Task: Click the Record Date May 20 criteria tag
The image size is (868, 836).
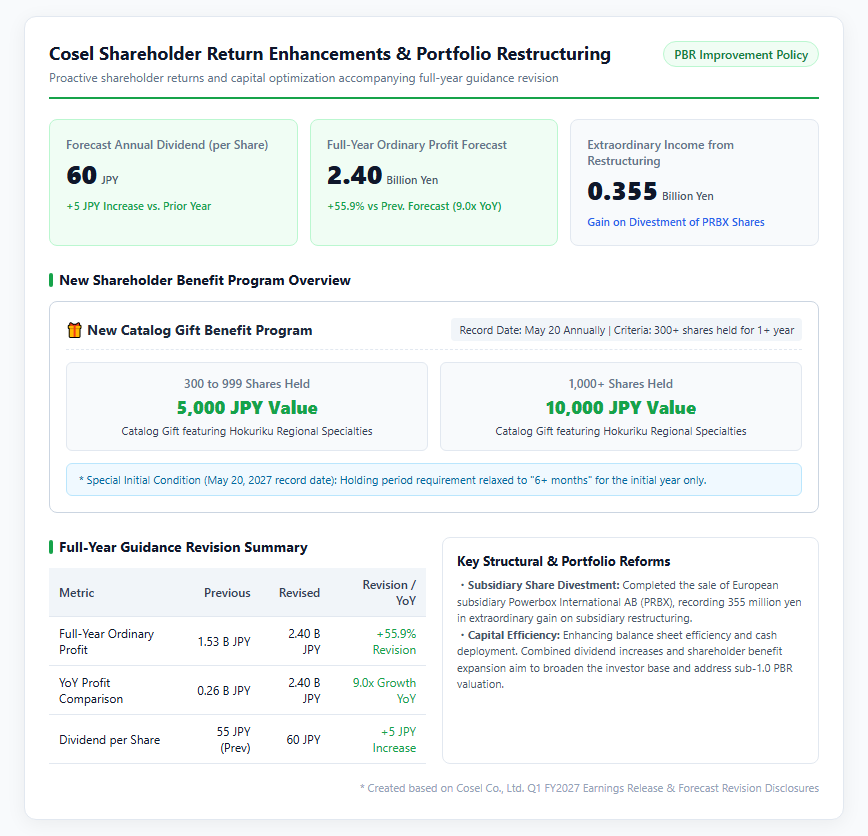Action: click(x=627, y=331)
